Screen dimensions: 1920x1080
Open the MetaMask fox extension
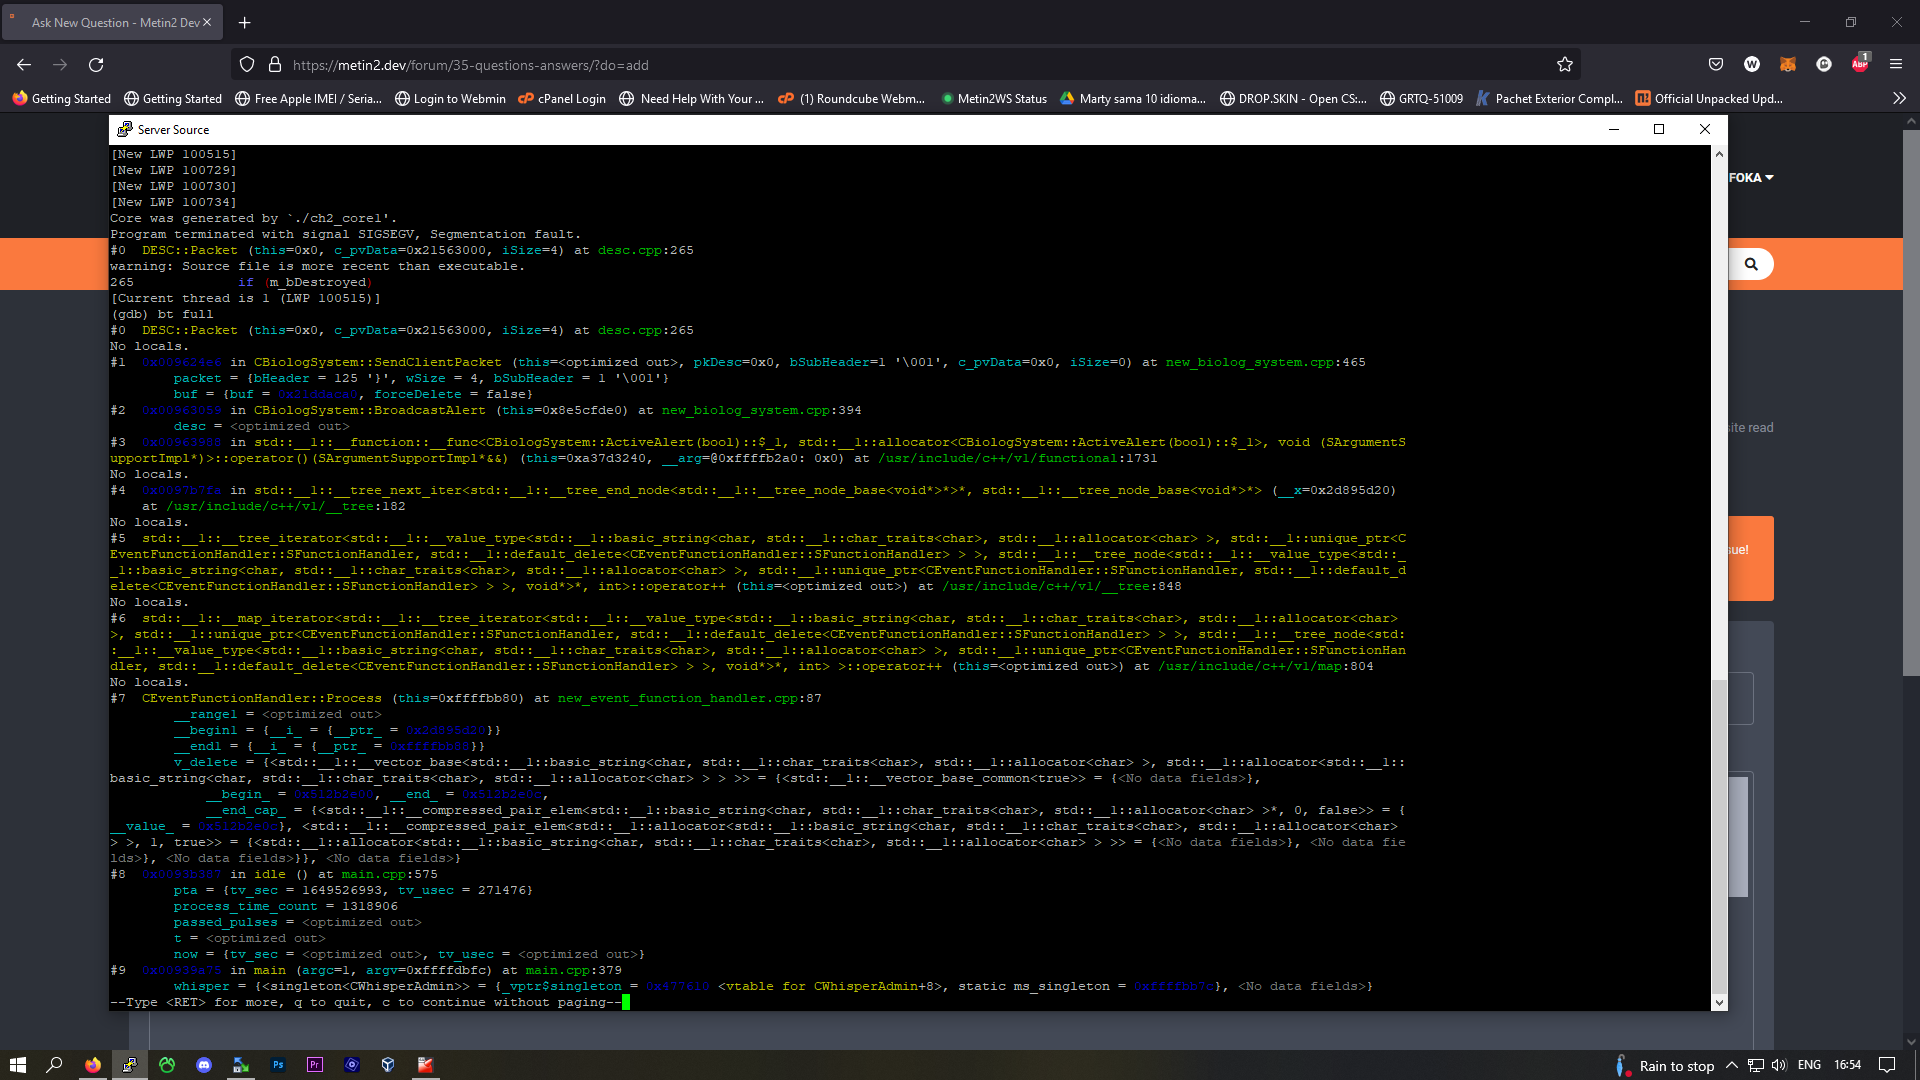coord(1788,65)
